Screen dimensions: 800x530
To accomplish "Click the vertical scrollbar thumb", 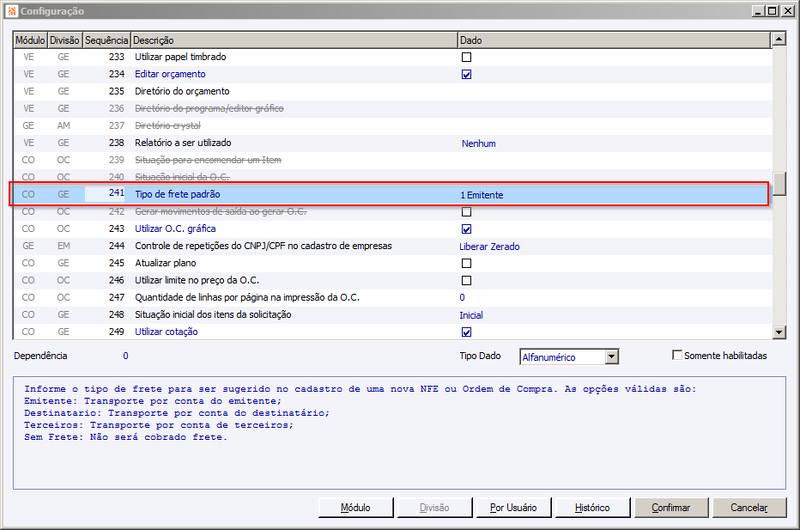I will tap(779, 184).
